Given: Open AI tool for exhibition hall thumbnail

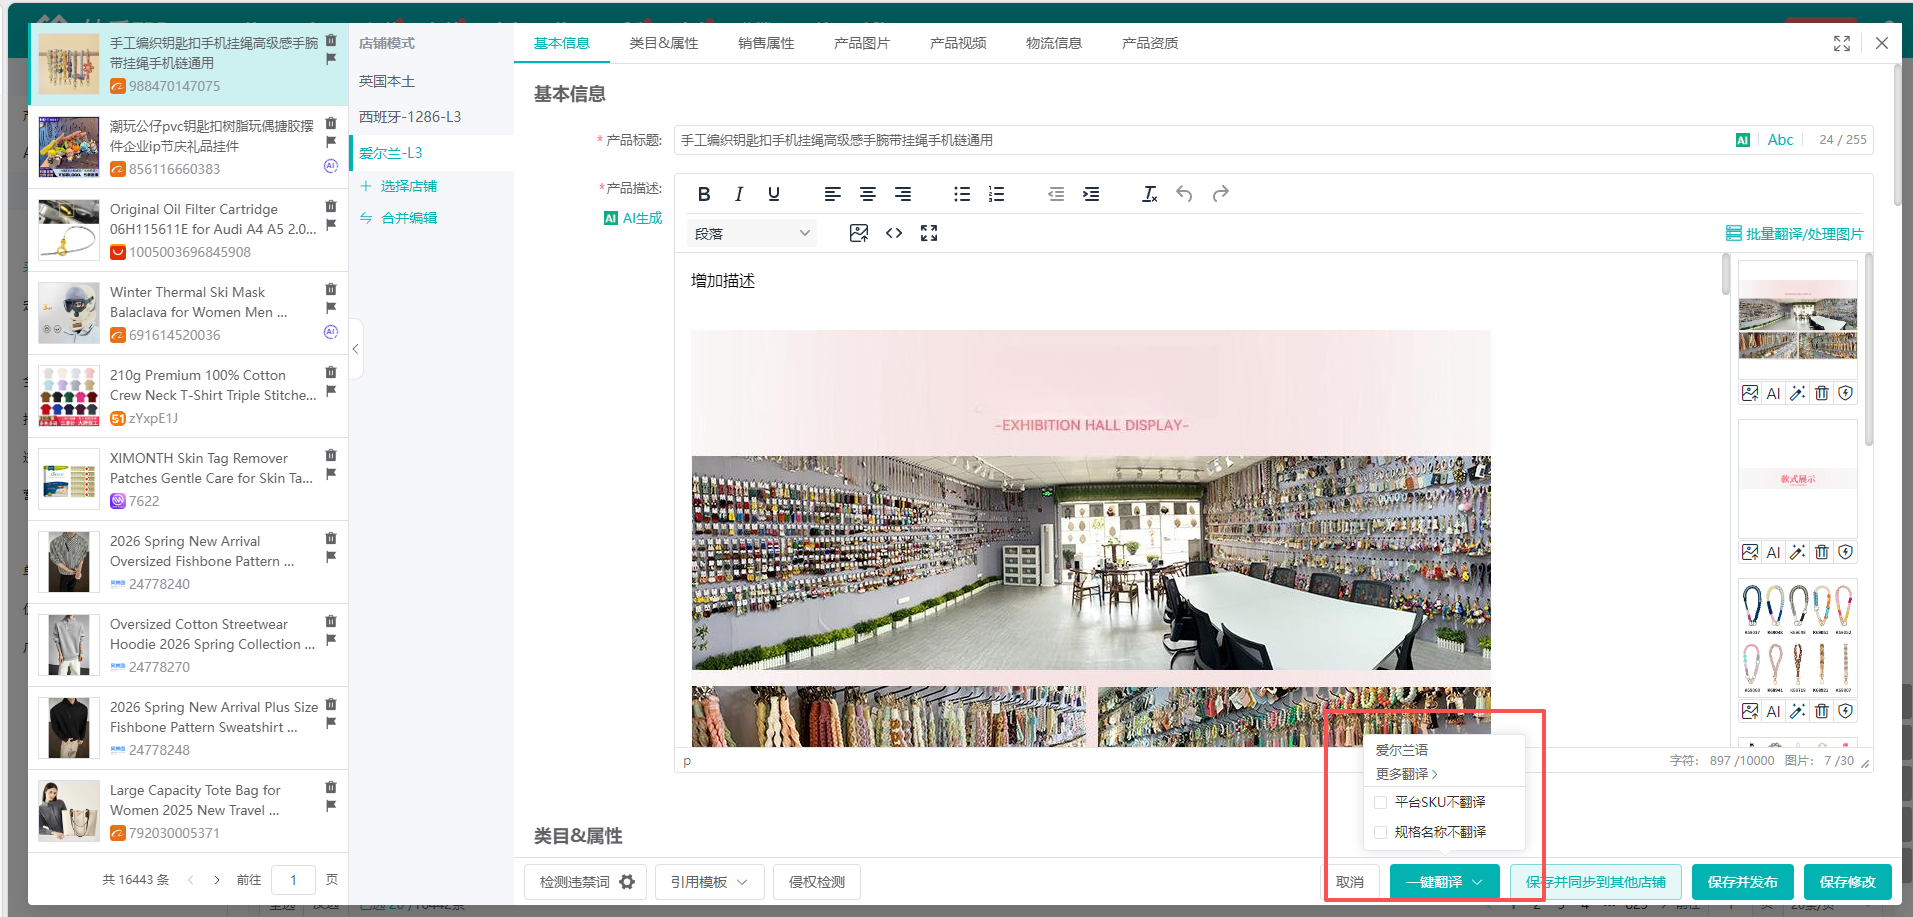Looking at the screenshot, I should (x=1773, y=393).
